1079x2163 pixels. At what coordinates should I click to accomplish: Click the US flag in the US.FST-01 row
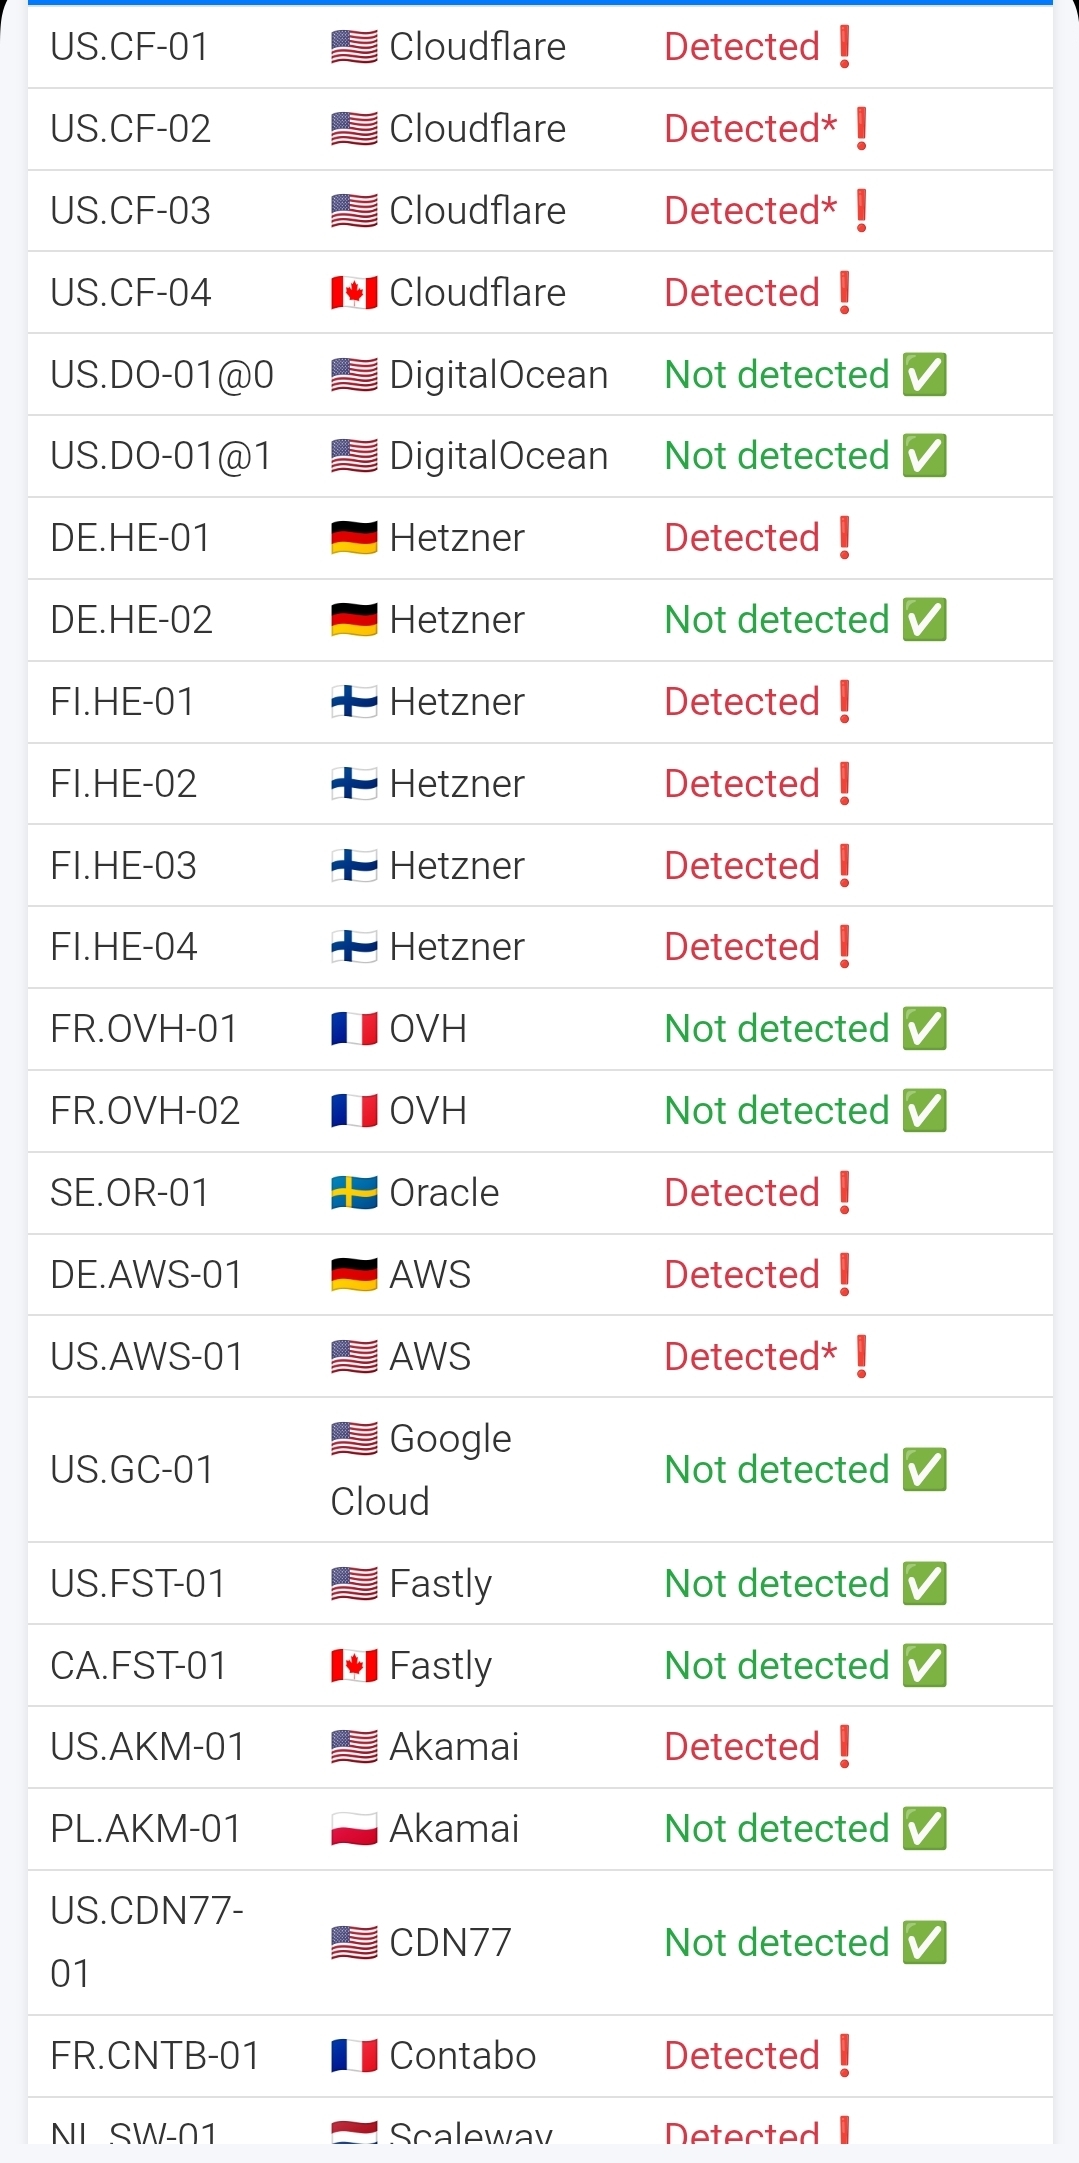tap(354, 1584)
